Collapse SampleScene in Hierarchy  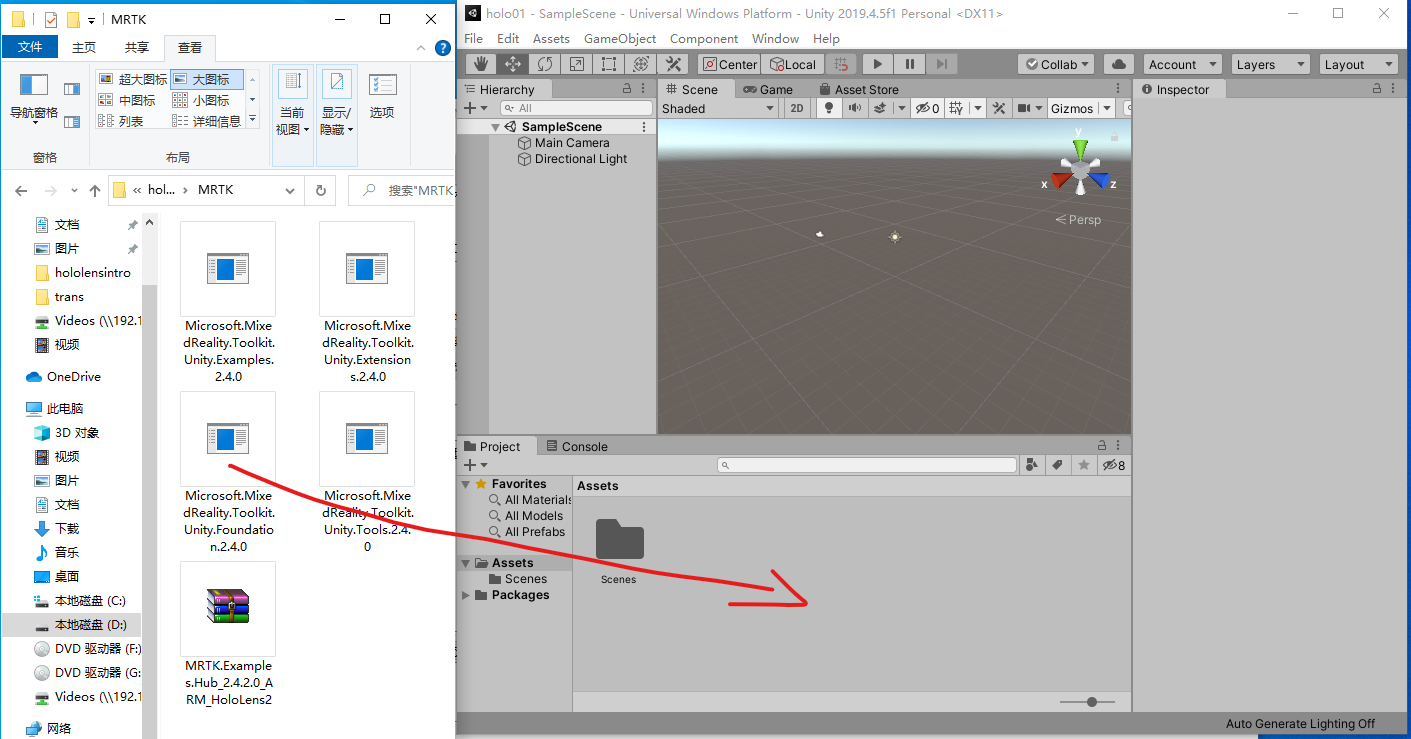495,127
